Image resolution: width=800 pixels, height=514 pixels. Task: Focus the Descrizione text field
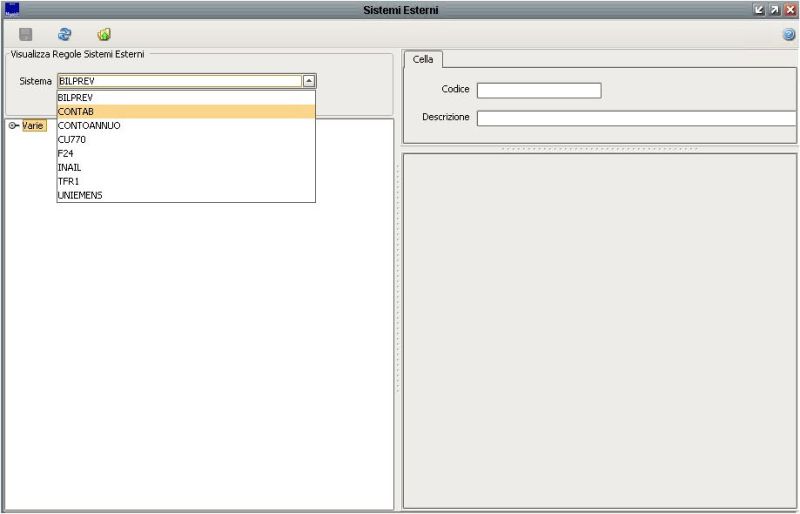tap(636, 118)
